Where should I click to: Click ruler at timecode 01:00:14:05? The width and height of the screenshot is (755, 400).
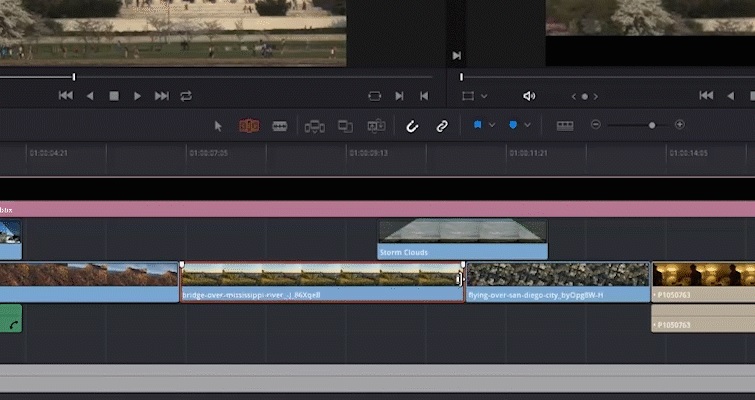689,153
